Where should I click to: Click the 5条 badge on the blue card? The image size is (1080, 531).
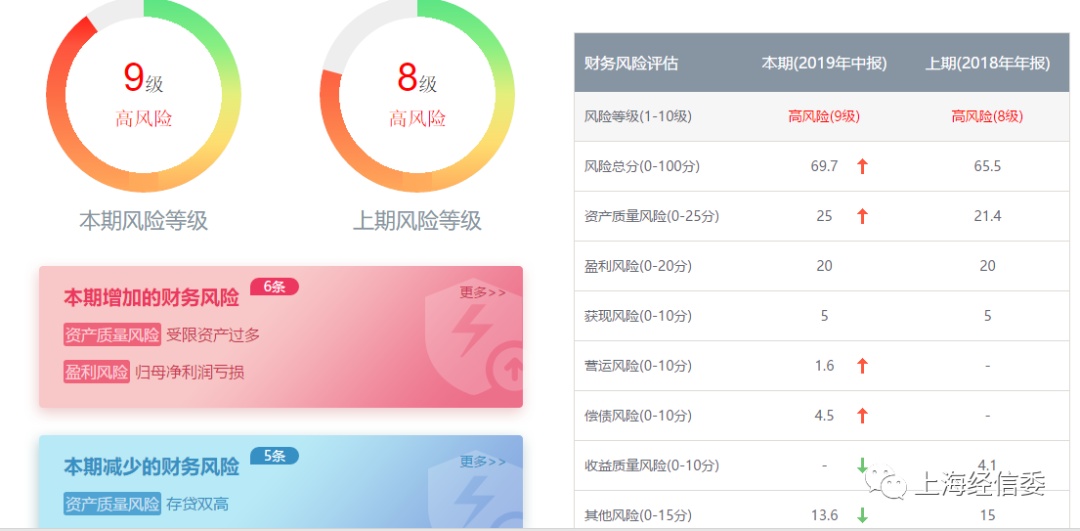coord(274,455)
